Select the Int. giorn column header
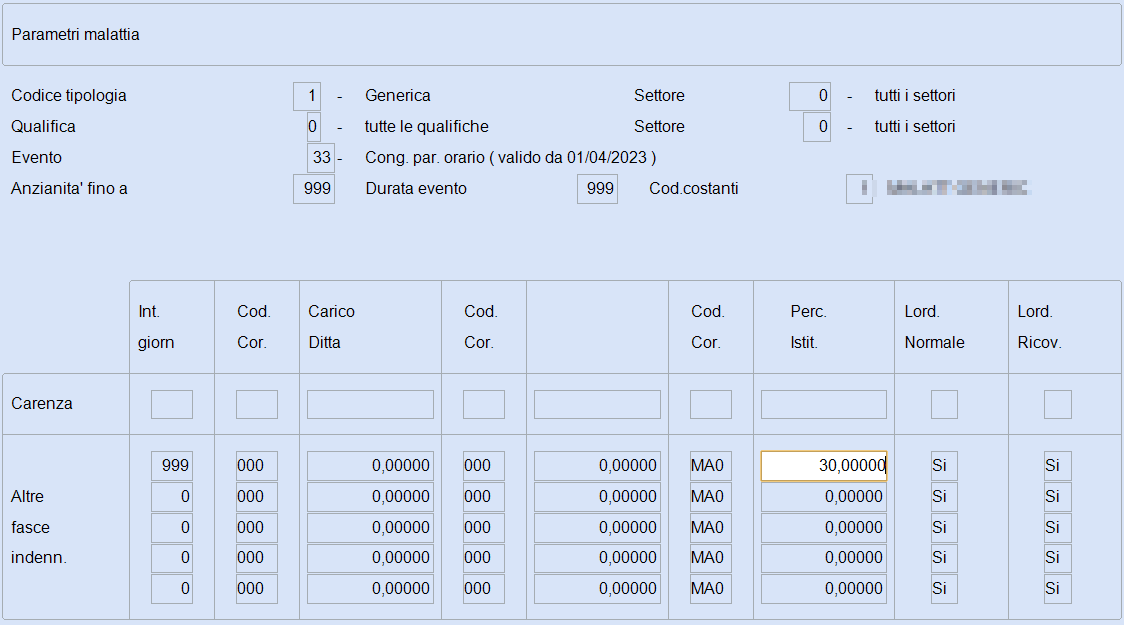 tap(156, 327)
